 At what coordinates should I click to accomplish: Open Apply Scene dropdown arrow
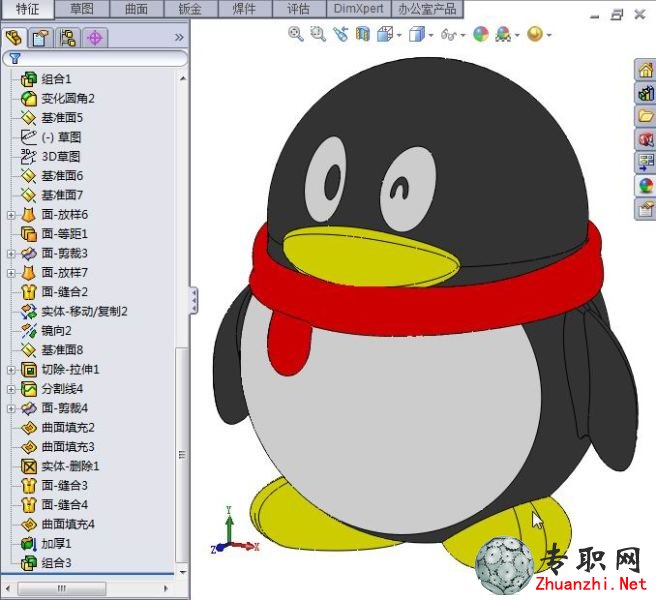pos(517,35)
